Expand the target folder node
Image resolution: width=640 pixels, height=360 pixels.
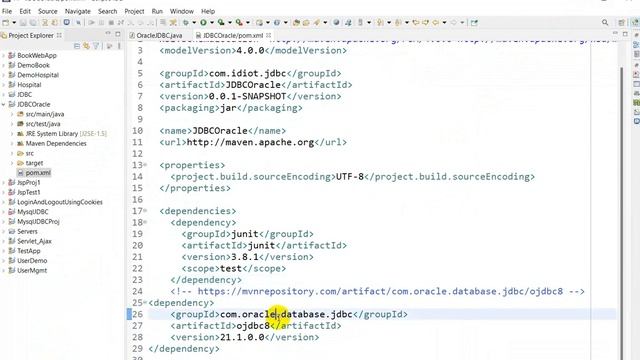pyautogui.click(x=12, y=163)
